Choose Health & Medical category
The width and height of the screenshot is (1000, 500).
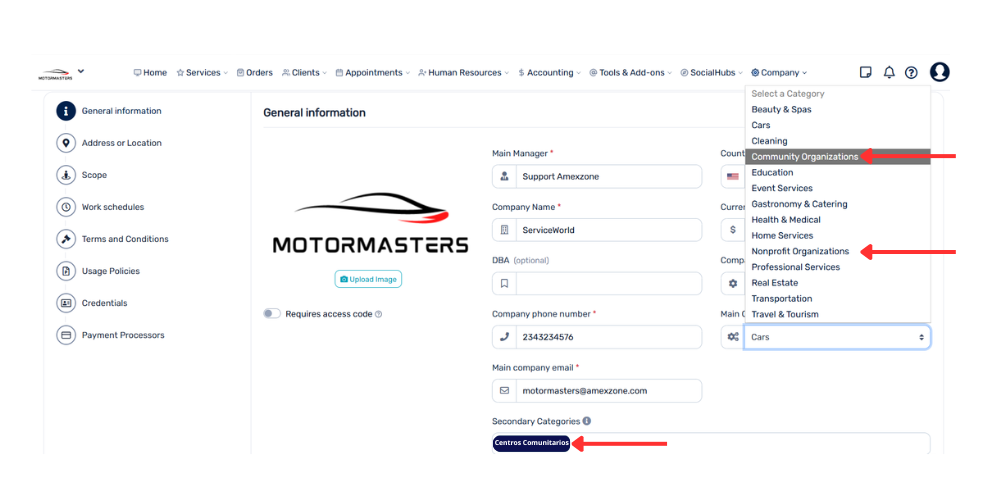click(x=837, y=219)
